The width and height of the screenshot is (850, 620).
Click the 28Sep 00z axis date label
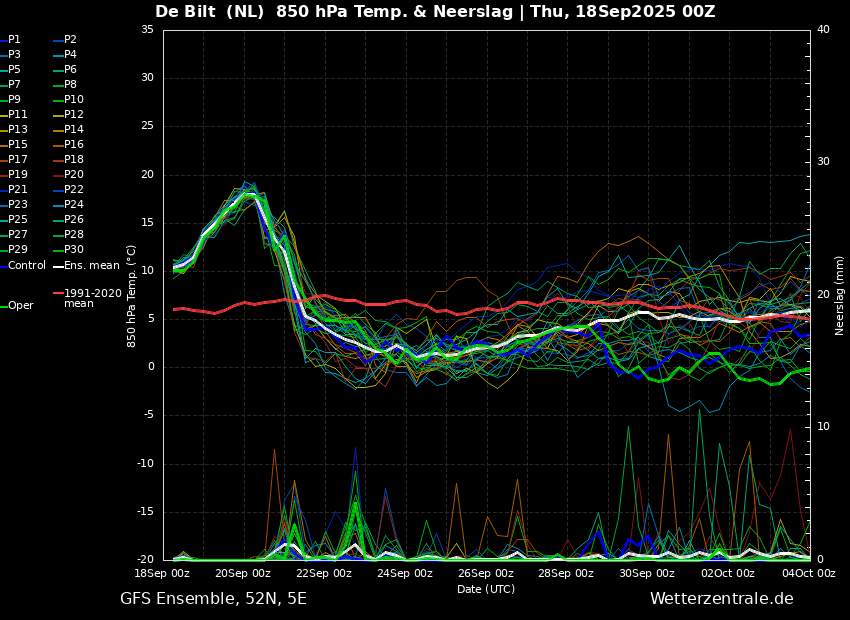[567, 573]
